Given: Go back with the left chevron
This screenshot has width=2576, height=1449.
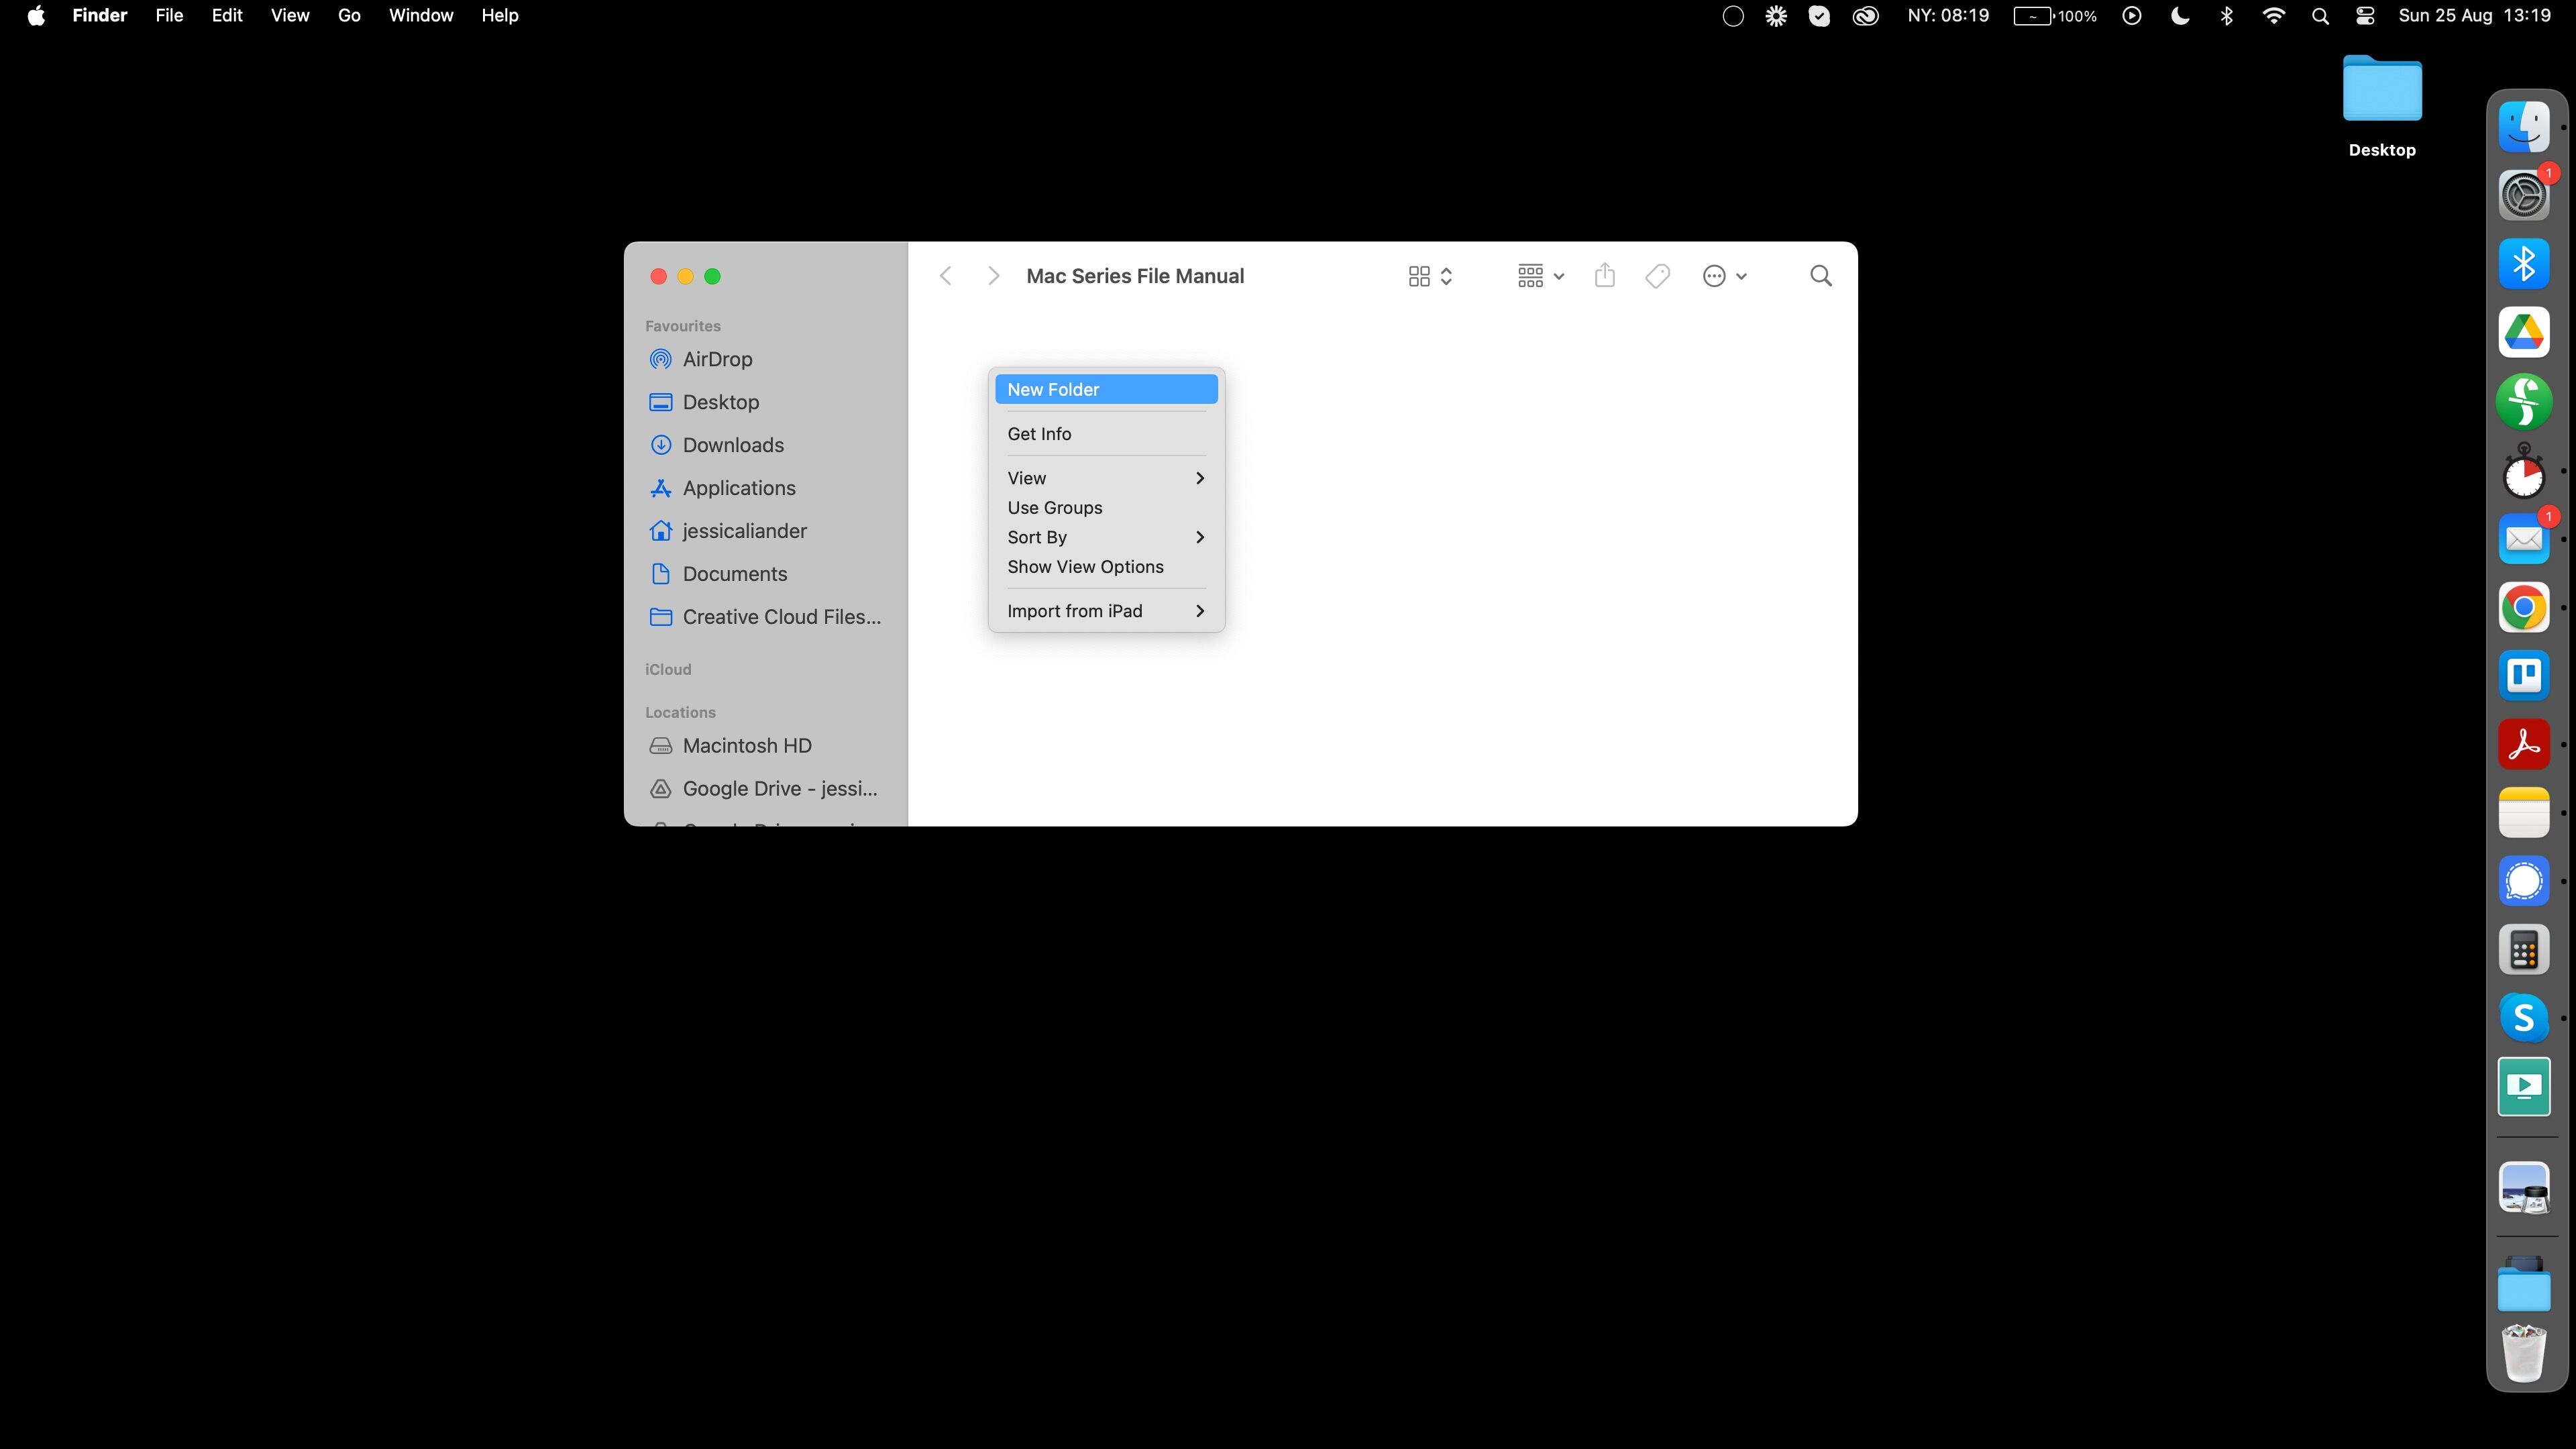Looking at the screenshot, I should click(945, 276).
